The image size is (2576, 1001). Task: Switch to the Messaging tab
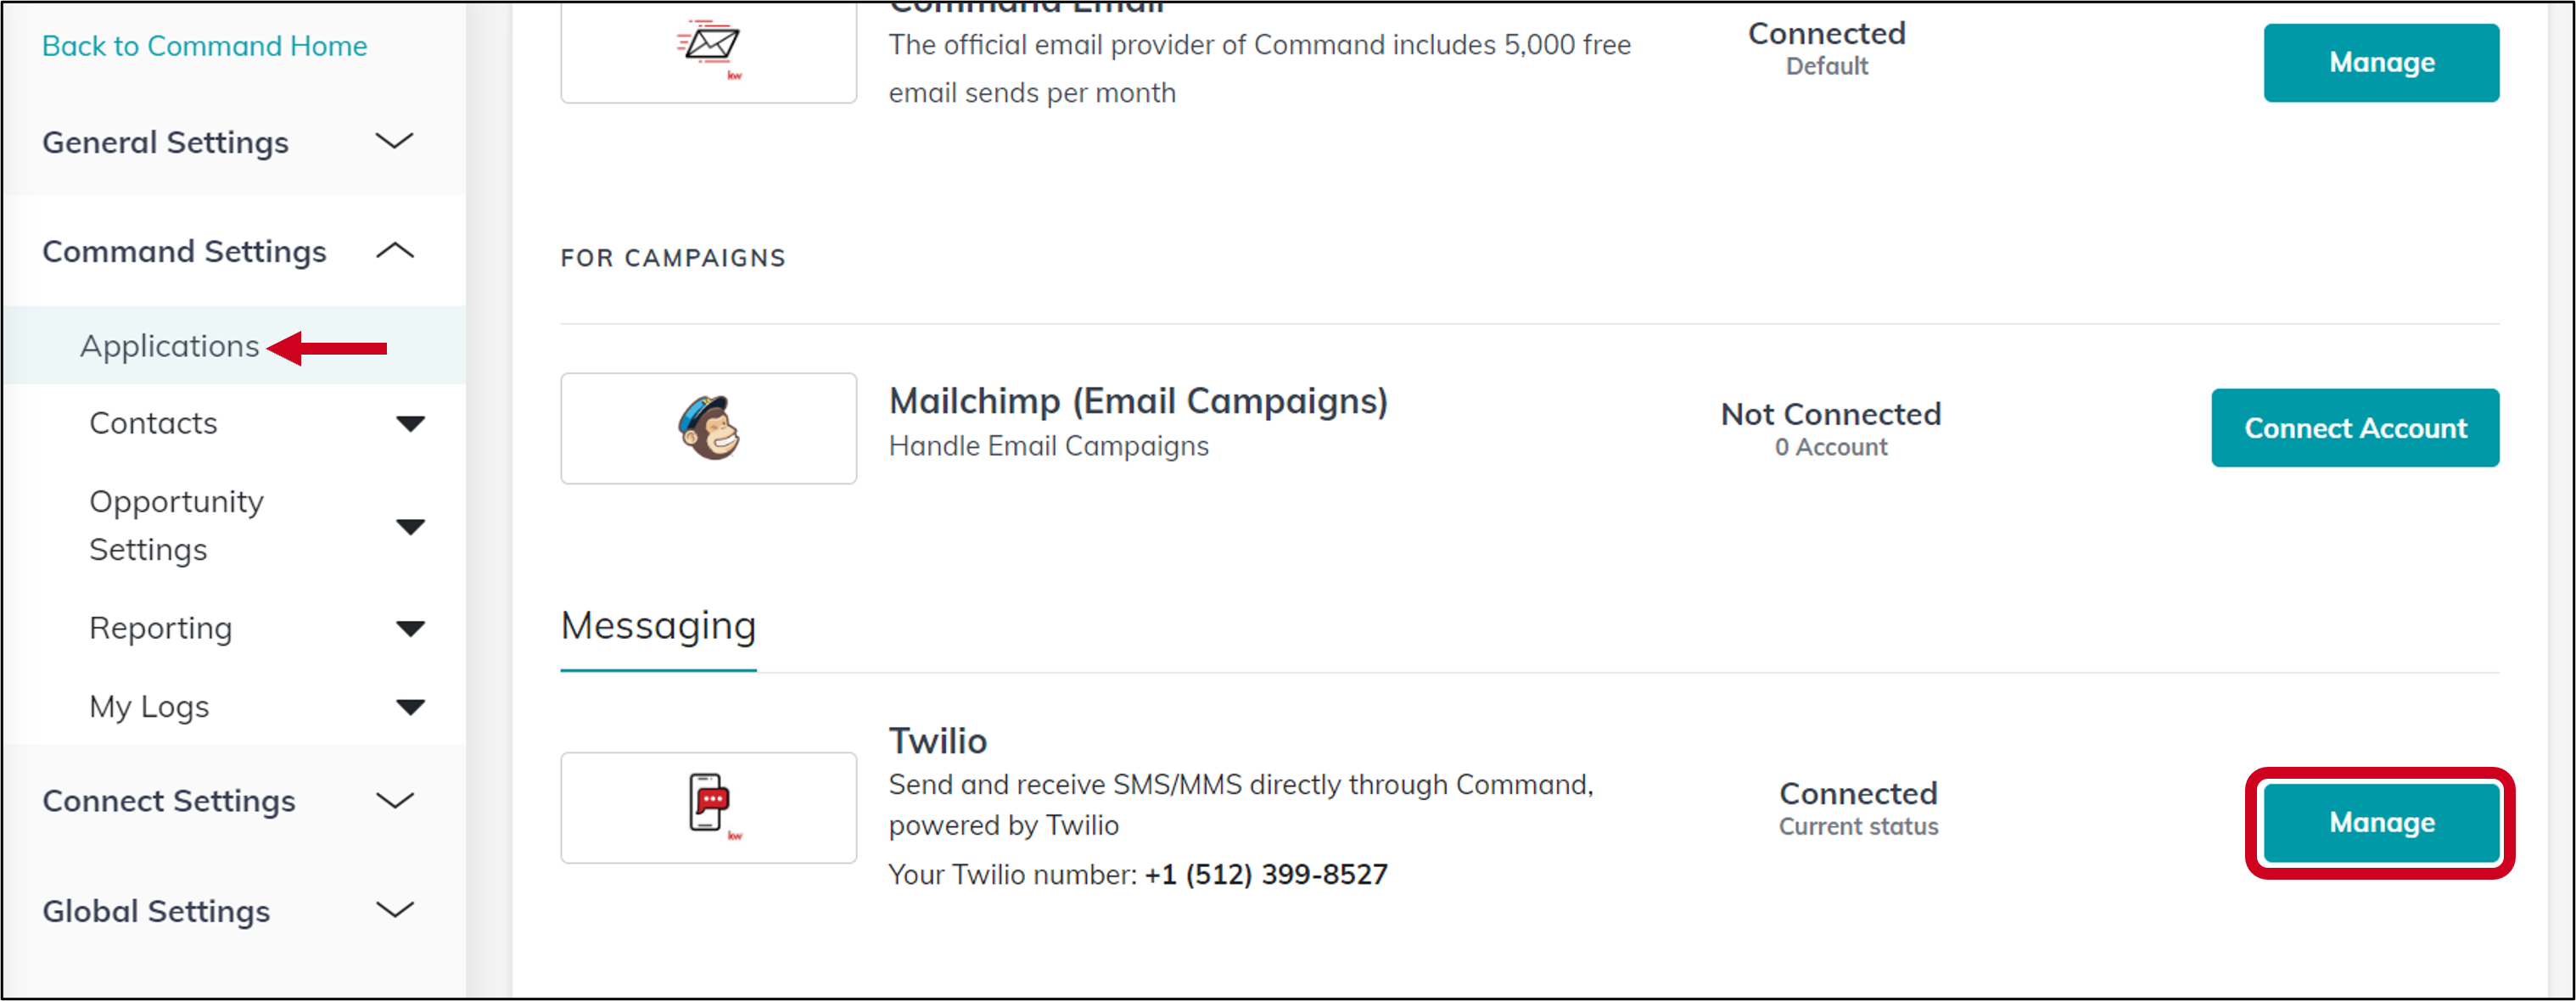658,627
